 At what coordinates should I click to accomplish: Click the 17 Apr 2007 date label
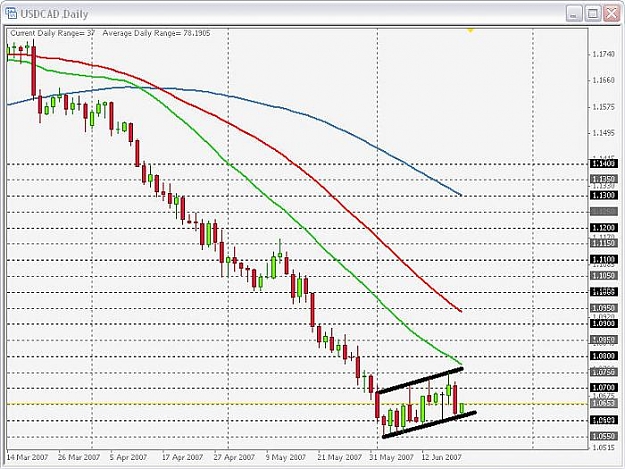[x=182, y=457]
